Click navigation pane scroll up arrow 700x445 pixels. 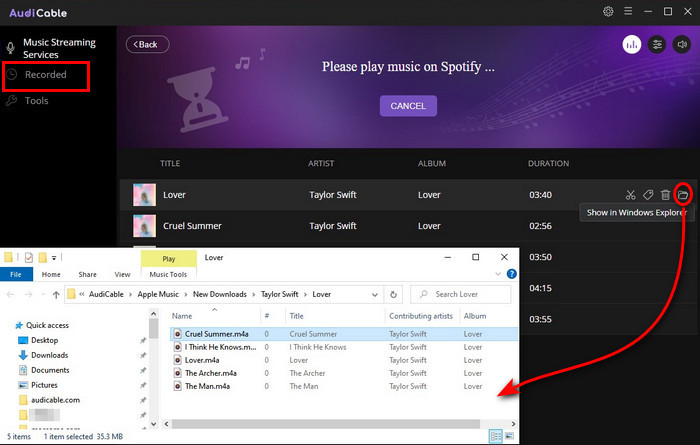[154, 314]
